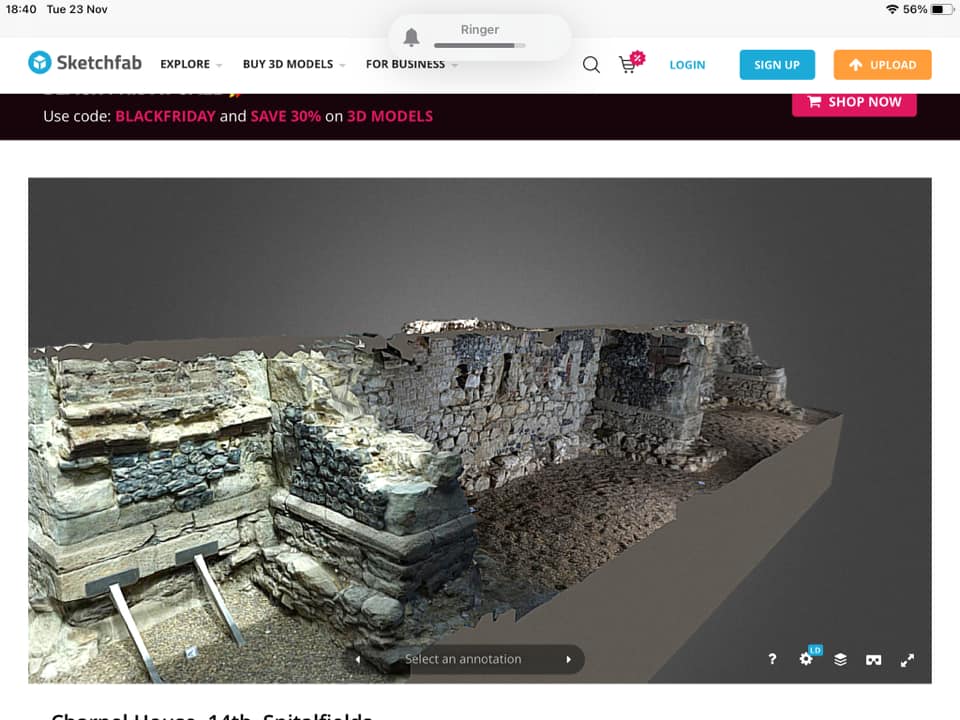
Task: Click the Shop Now button
Action: pos(854,102)
